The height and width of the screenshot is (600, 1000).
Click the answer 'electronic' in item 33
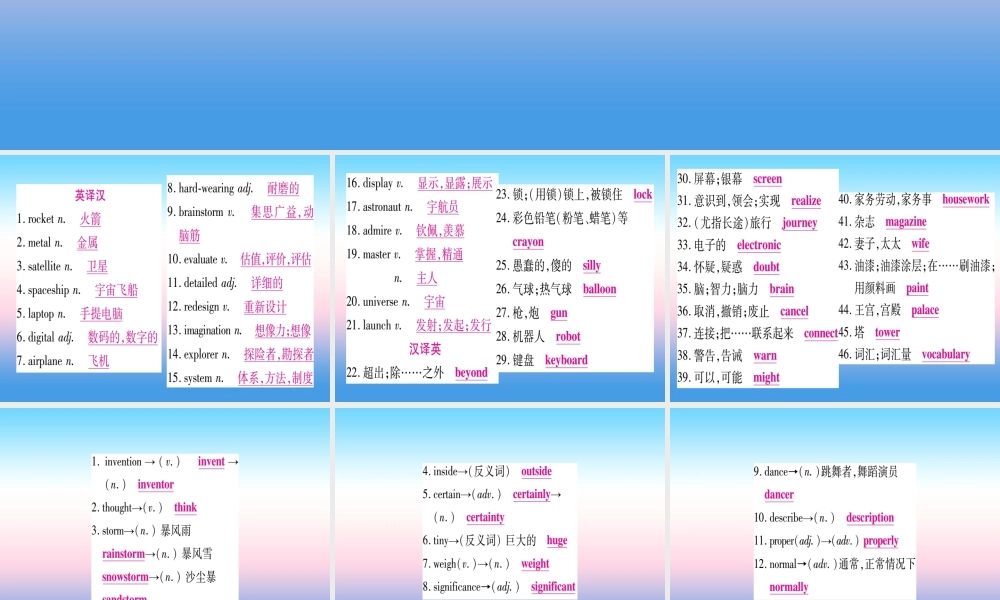759,245
